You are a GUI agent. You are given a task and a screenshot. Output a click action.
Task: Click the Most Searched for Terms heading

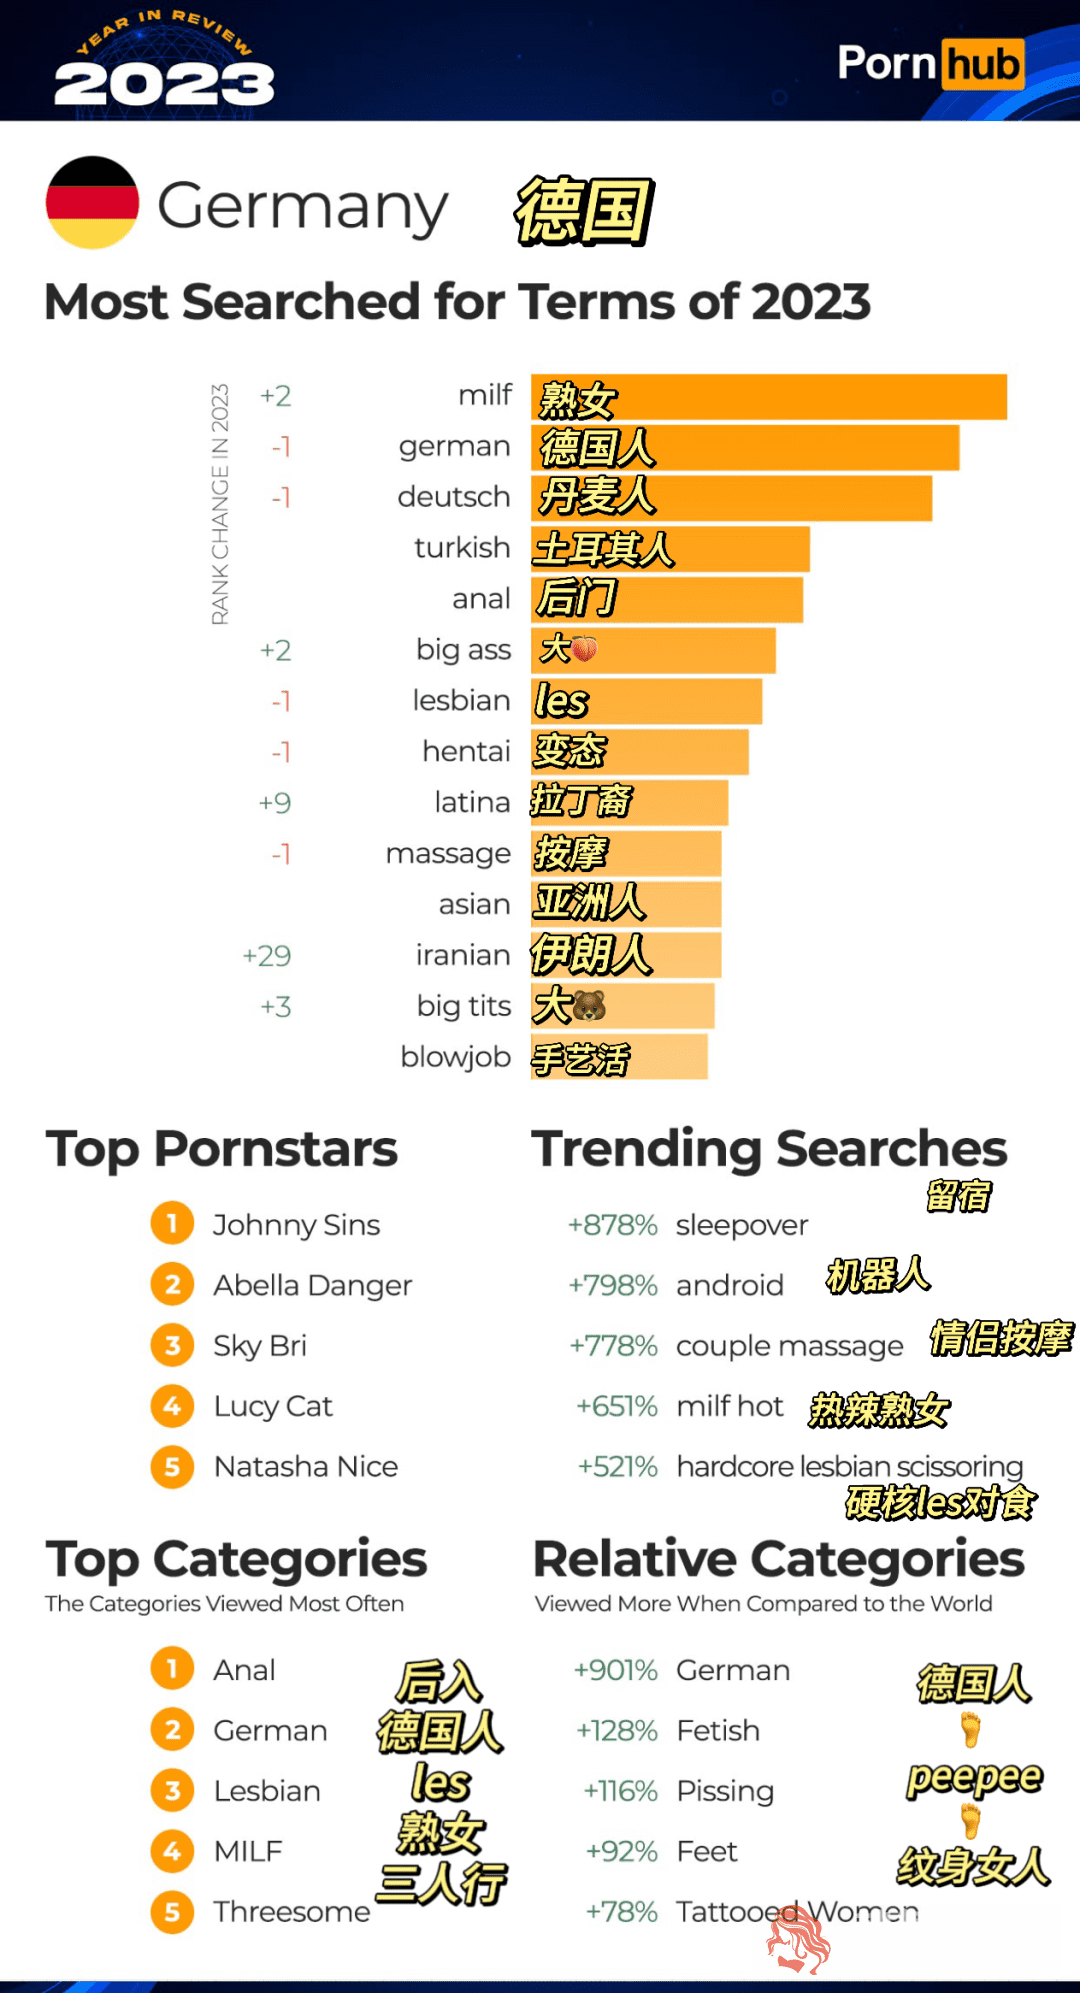[x=458, y=301]
